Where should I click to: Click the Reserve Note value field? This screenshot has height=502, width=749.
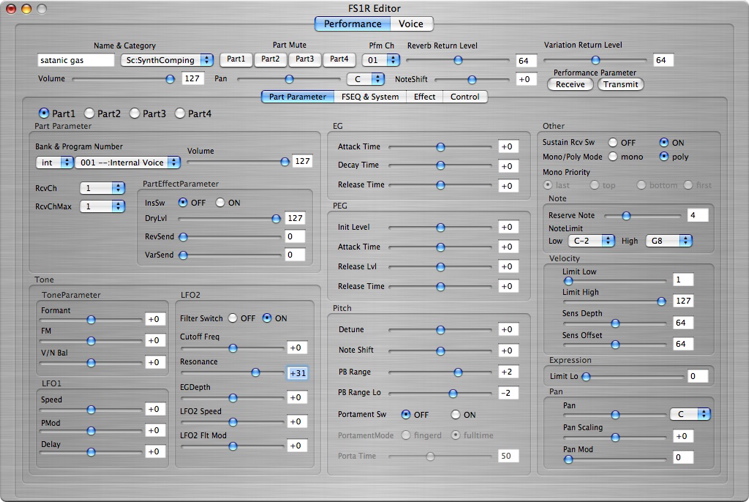point(697,215)
